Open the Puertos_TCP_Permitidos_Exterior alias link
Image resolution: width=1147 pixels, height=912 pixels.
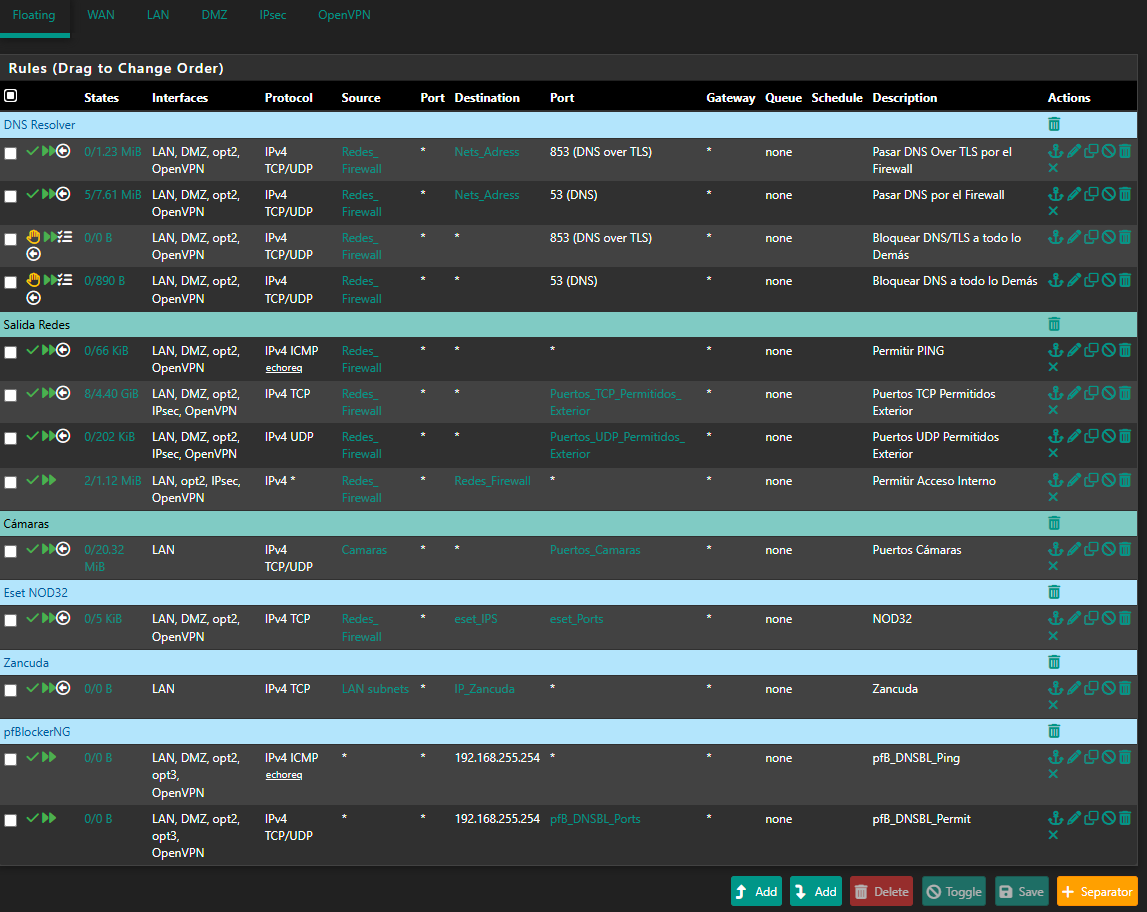pyautogui.click(x=616, y=402)
